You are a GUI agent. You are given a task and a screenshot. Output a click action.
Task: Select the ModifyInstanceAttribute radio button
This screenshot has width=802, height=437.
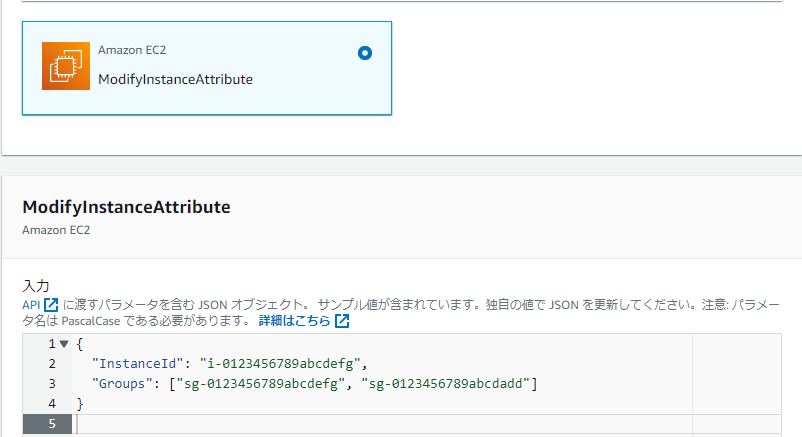coord(365,53)
